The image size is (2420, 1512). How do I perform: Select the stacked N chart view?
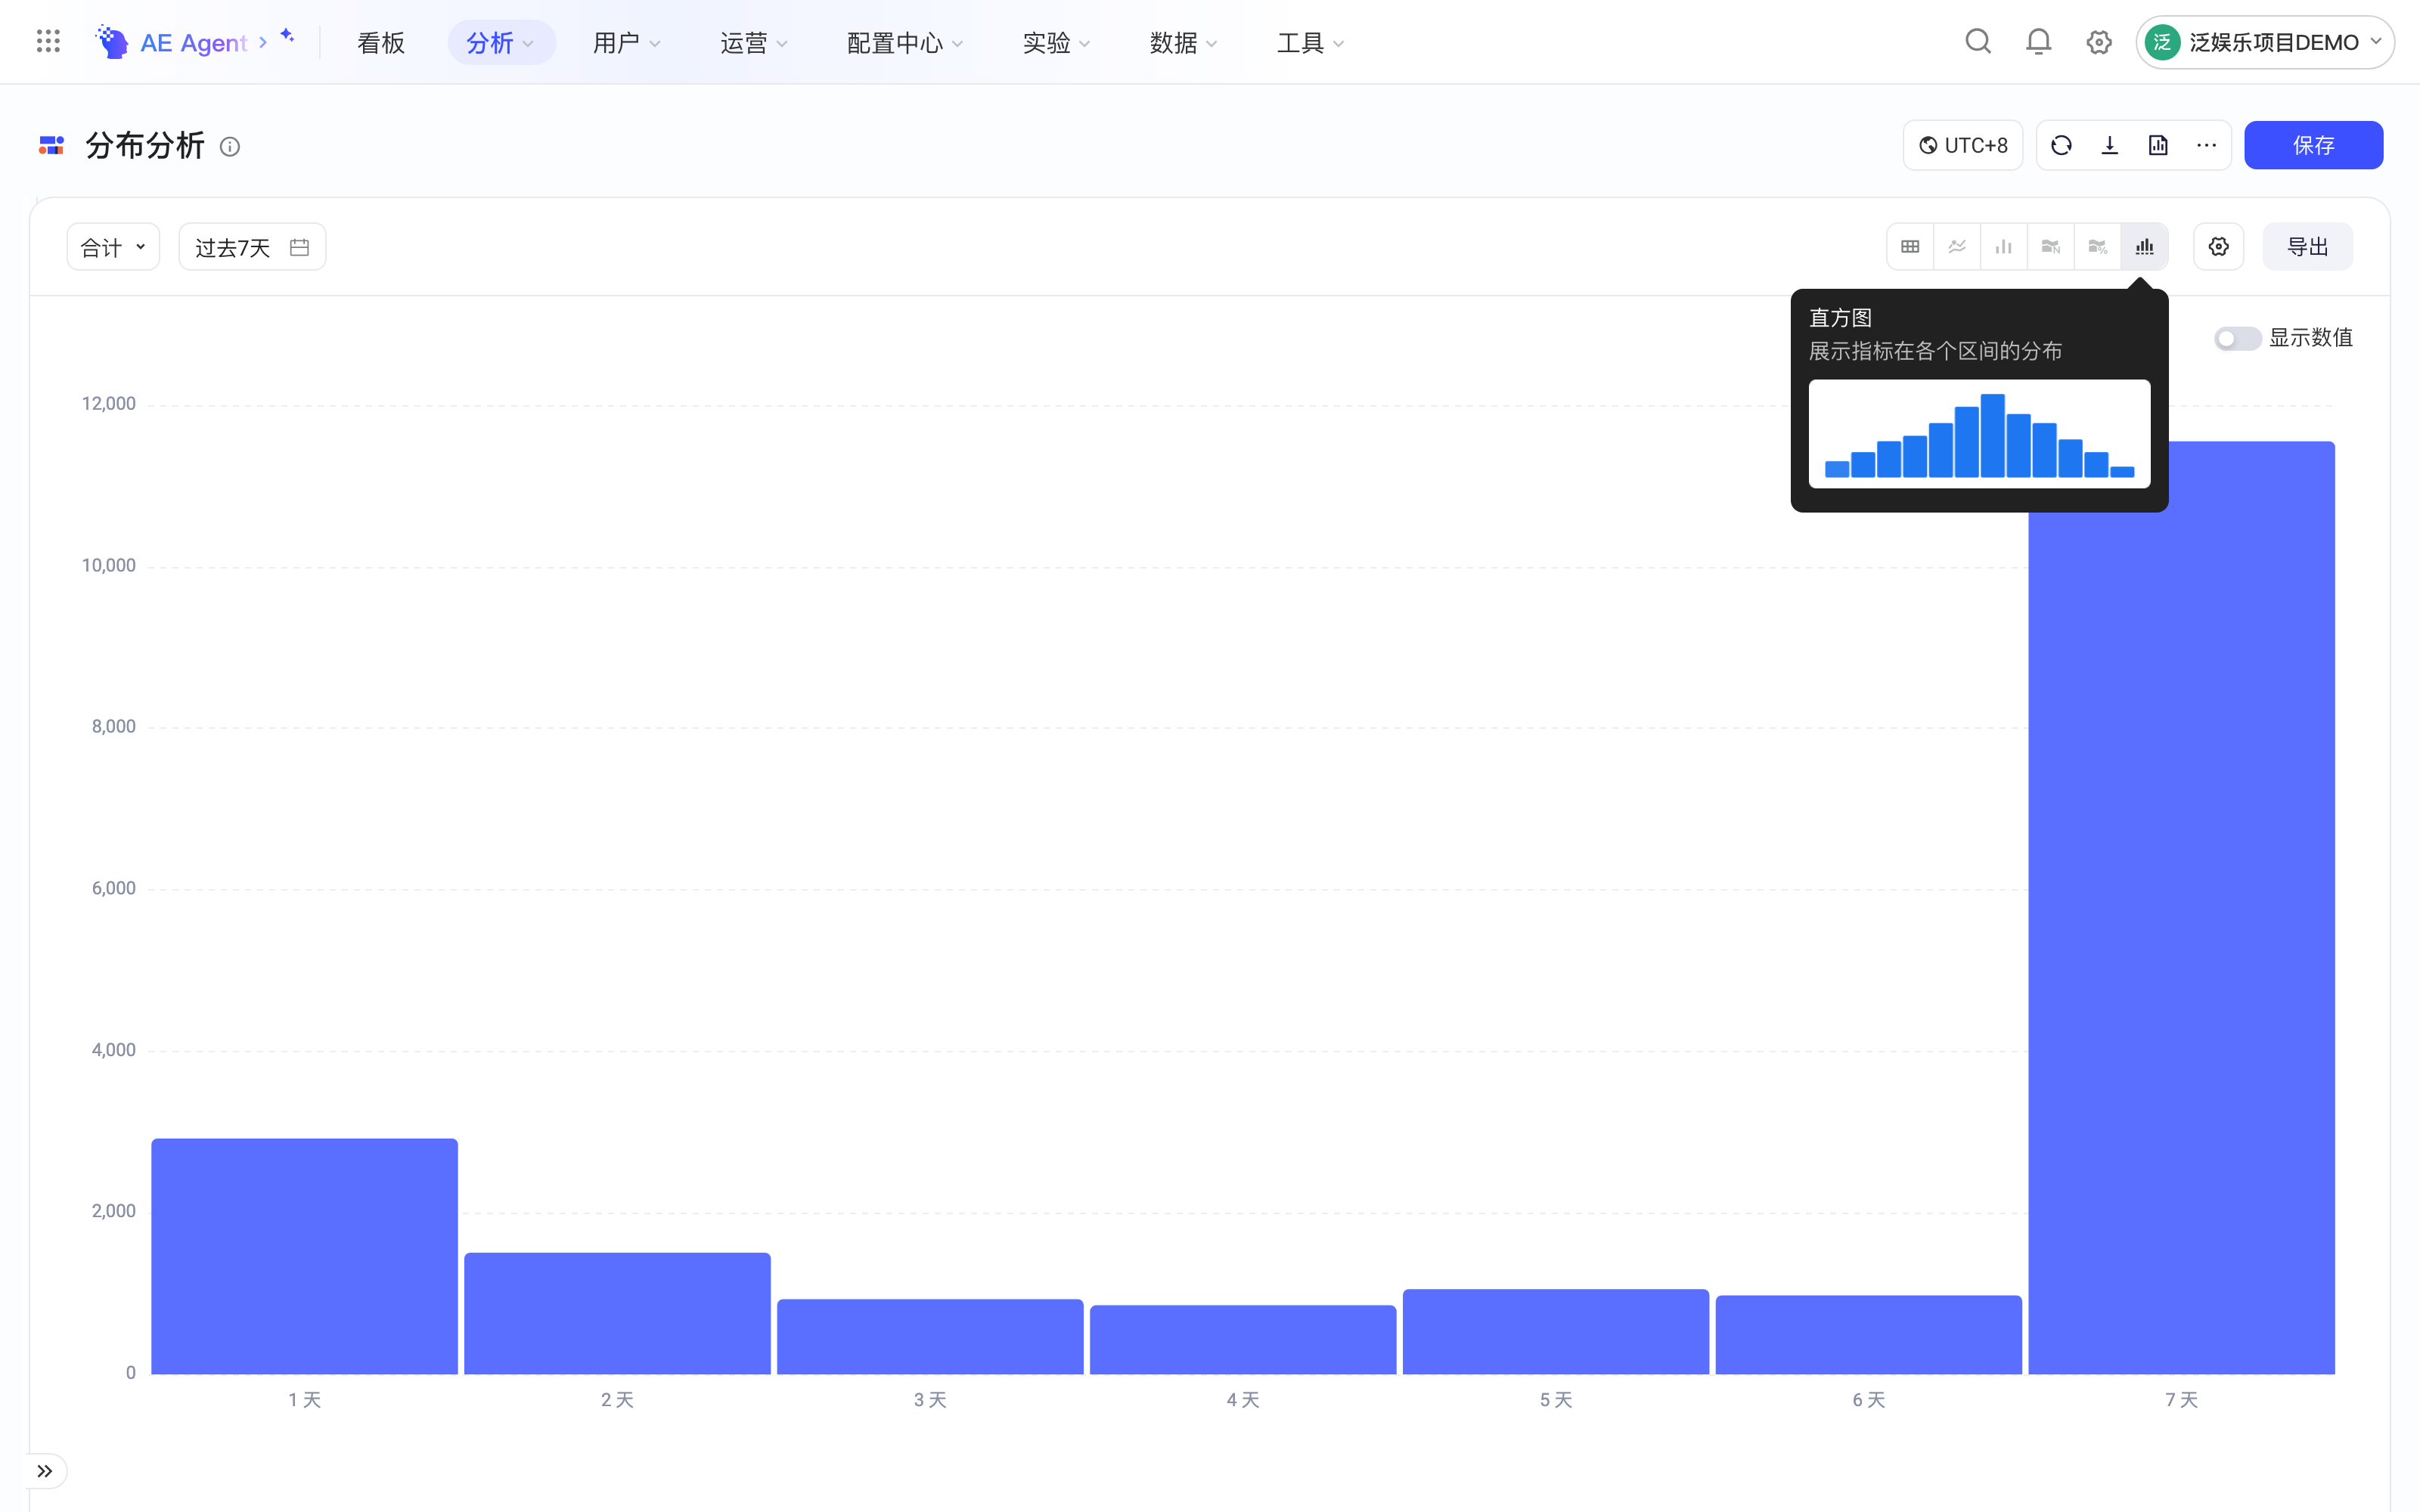pyautogui.click(x=2051, y=247)
